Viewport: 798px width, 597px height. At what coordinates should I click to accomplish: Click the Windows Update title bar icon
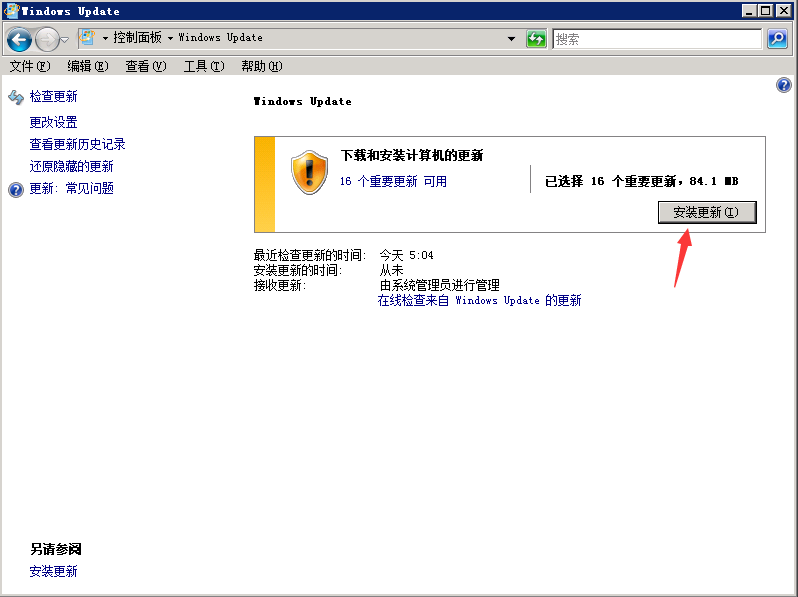click(x=11, y=11)
